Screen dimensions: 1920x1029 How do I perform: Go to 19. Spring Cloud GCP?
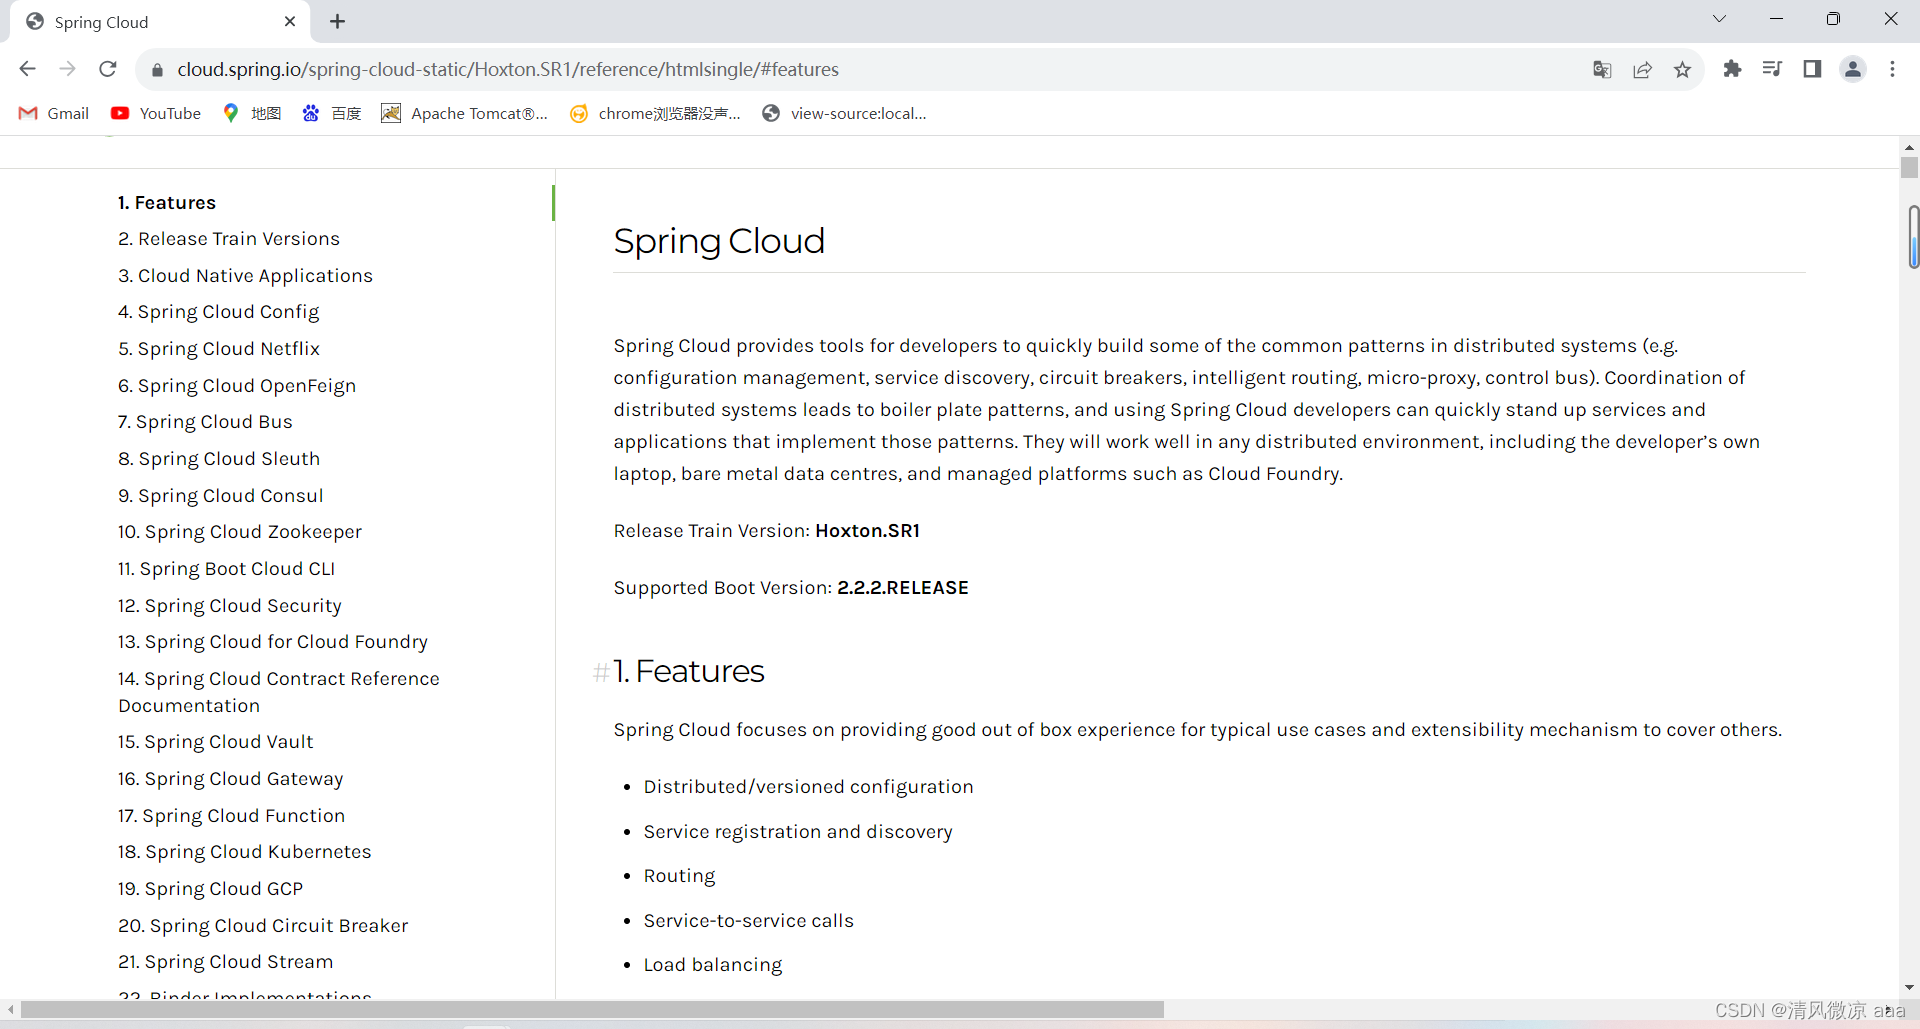210,889
